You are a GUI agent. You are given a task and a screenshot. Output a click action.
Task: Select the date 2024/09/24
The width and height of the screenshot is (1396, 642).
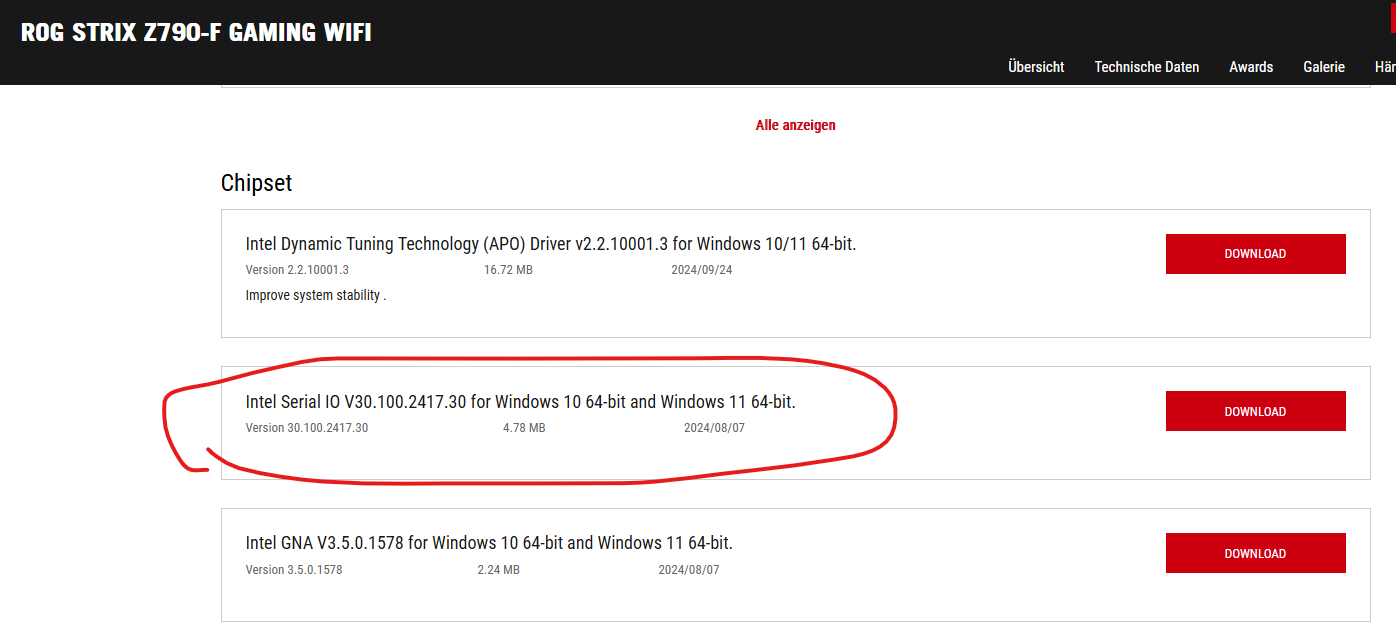coord(702,270)
